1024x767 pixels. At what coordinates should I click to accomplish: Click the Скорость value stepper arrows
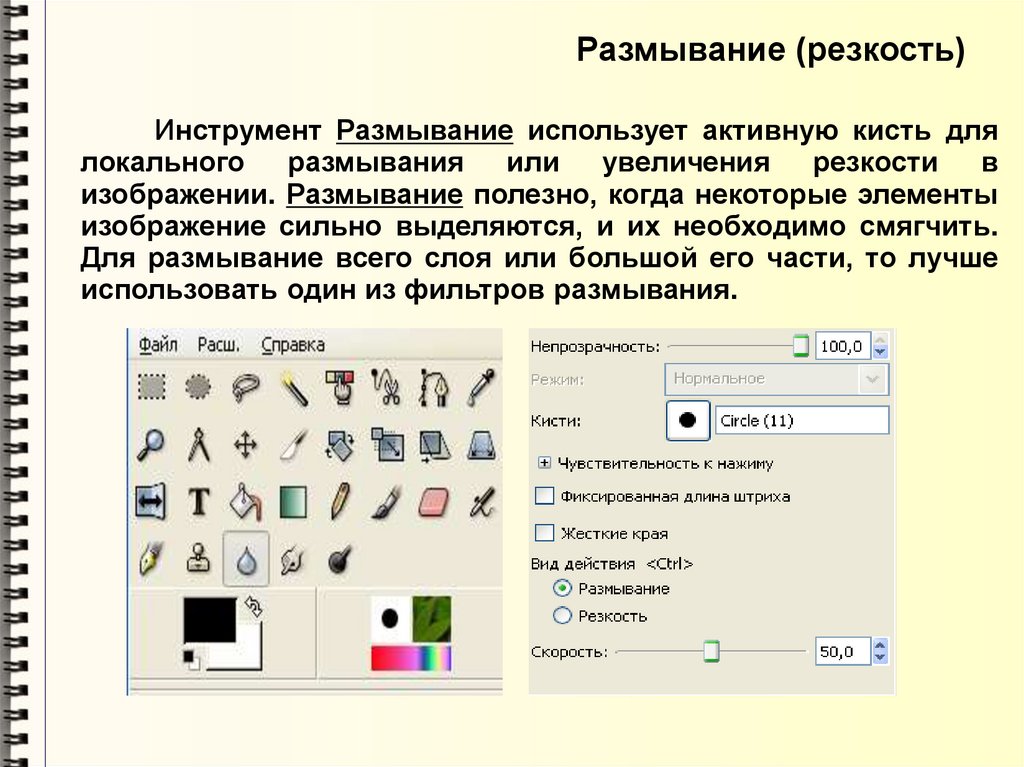point(880,651)
